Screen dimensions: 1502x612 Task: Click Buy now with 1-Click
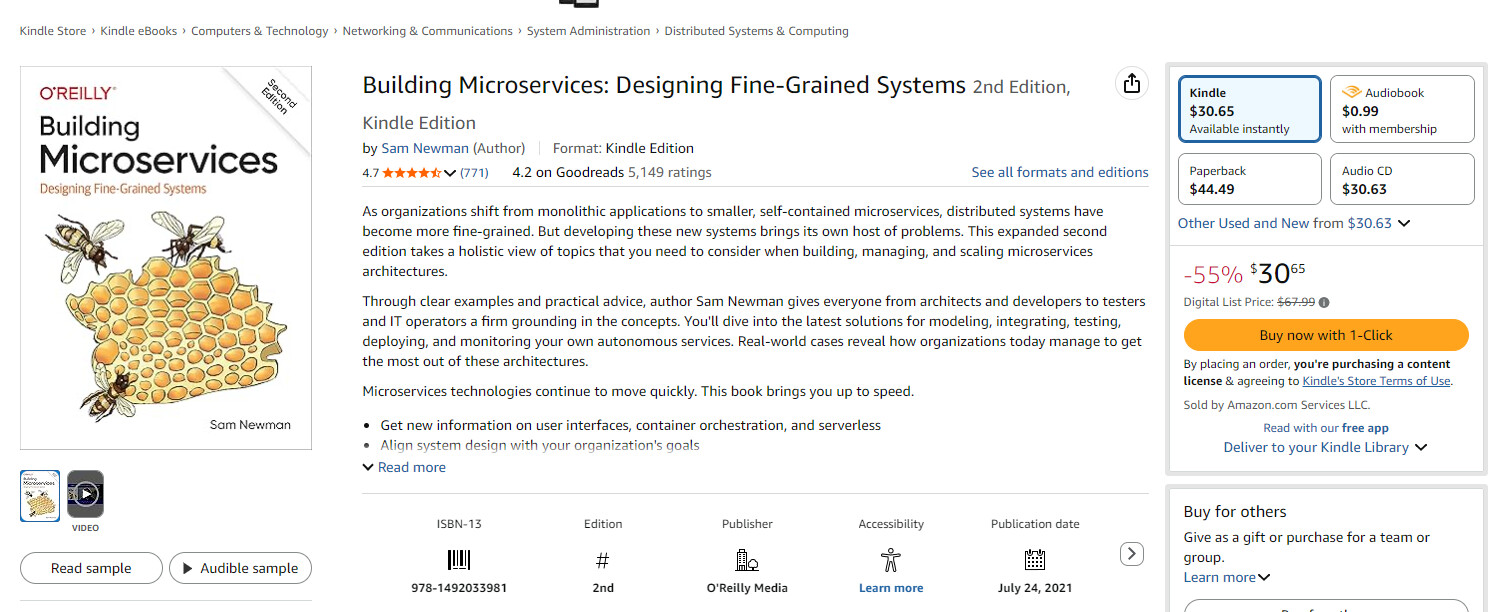click(1325, 335)
